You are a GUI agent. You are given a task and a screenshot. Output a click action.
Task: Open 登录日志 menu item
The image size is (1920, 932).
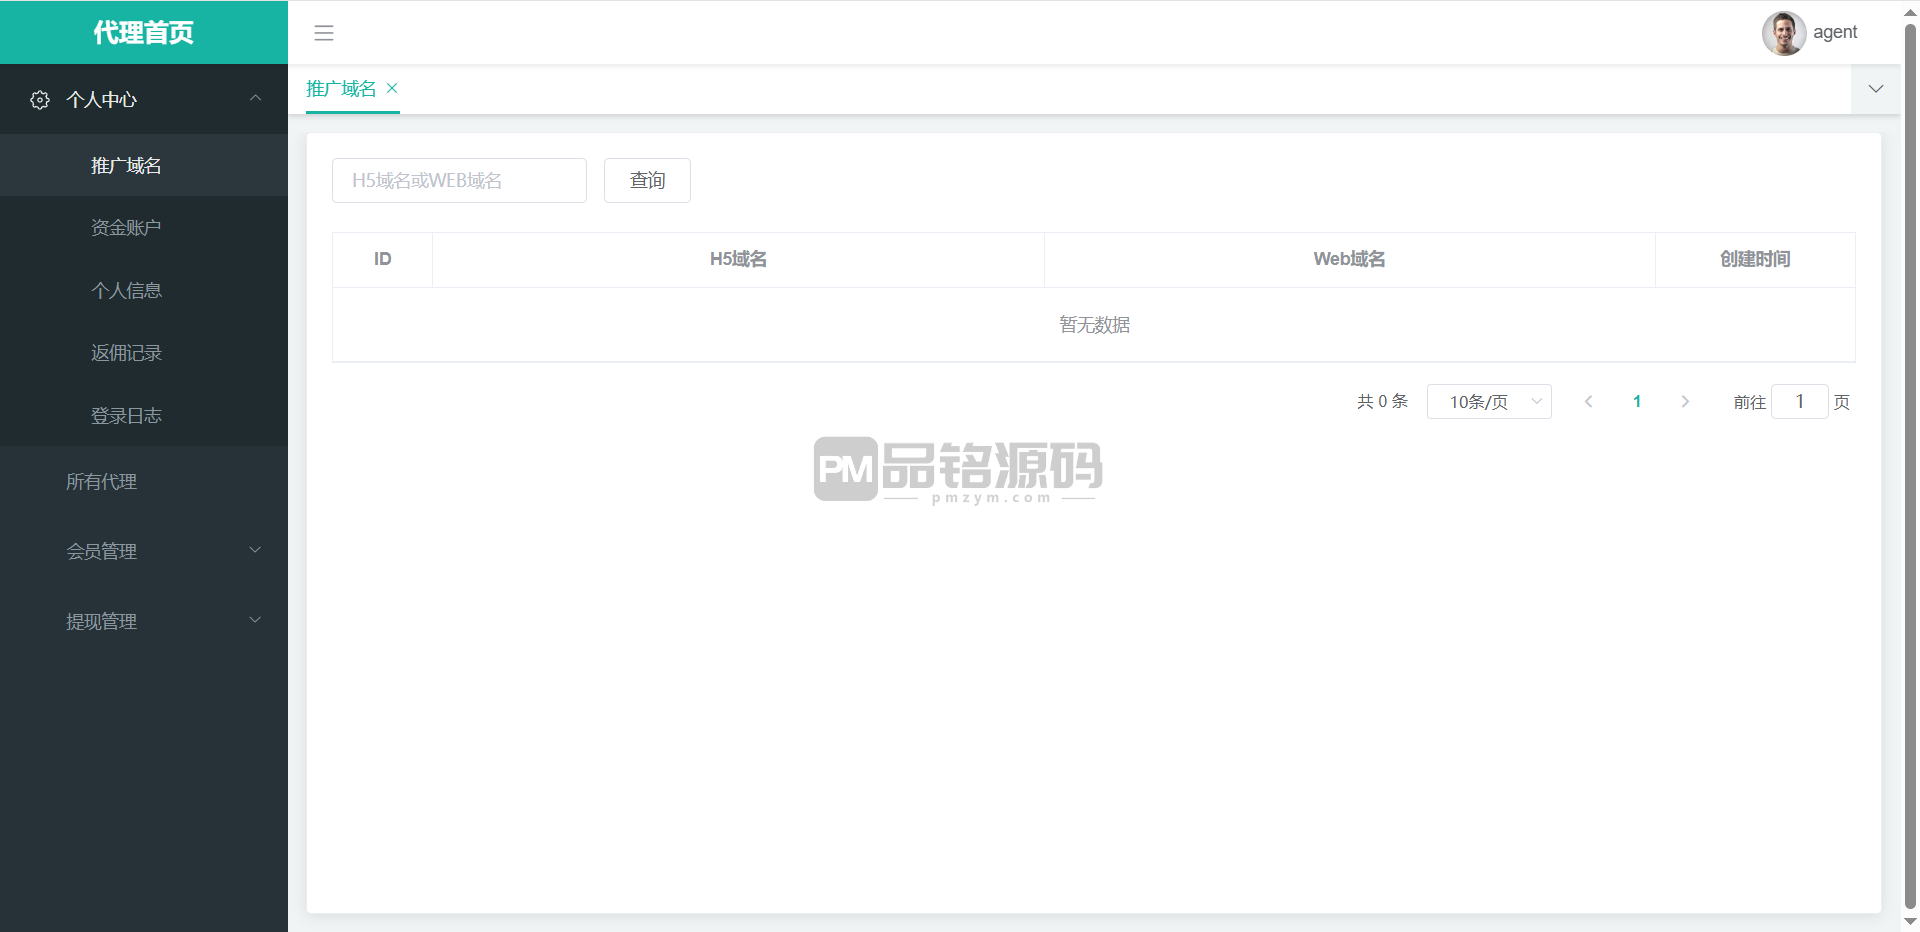[144, 415]
